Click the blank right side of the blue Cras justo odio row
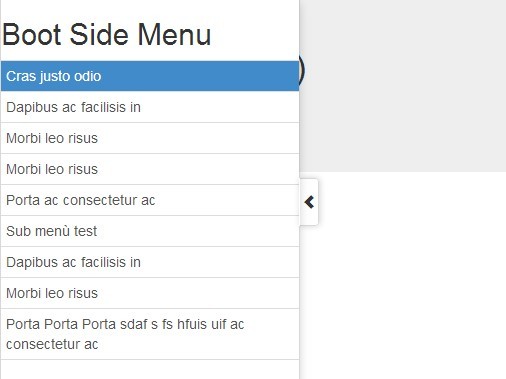The image size is (506, 379). (200, 76)
